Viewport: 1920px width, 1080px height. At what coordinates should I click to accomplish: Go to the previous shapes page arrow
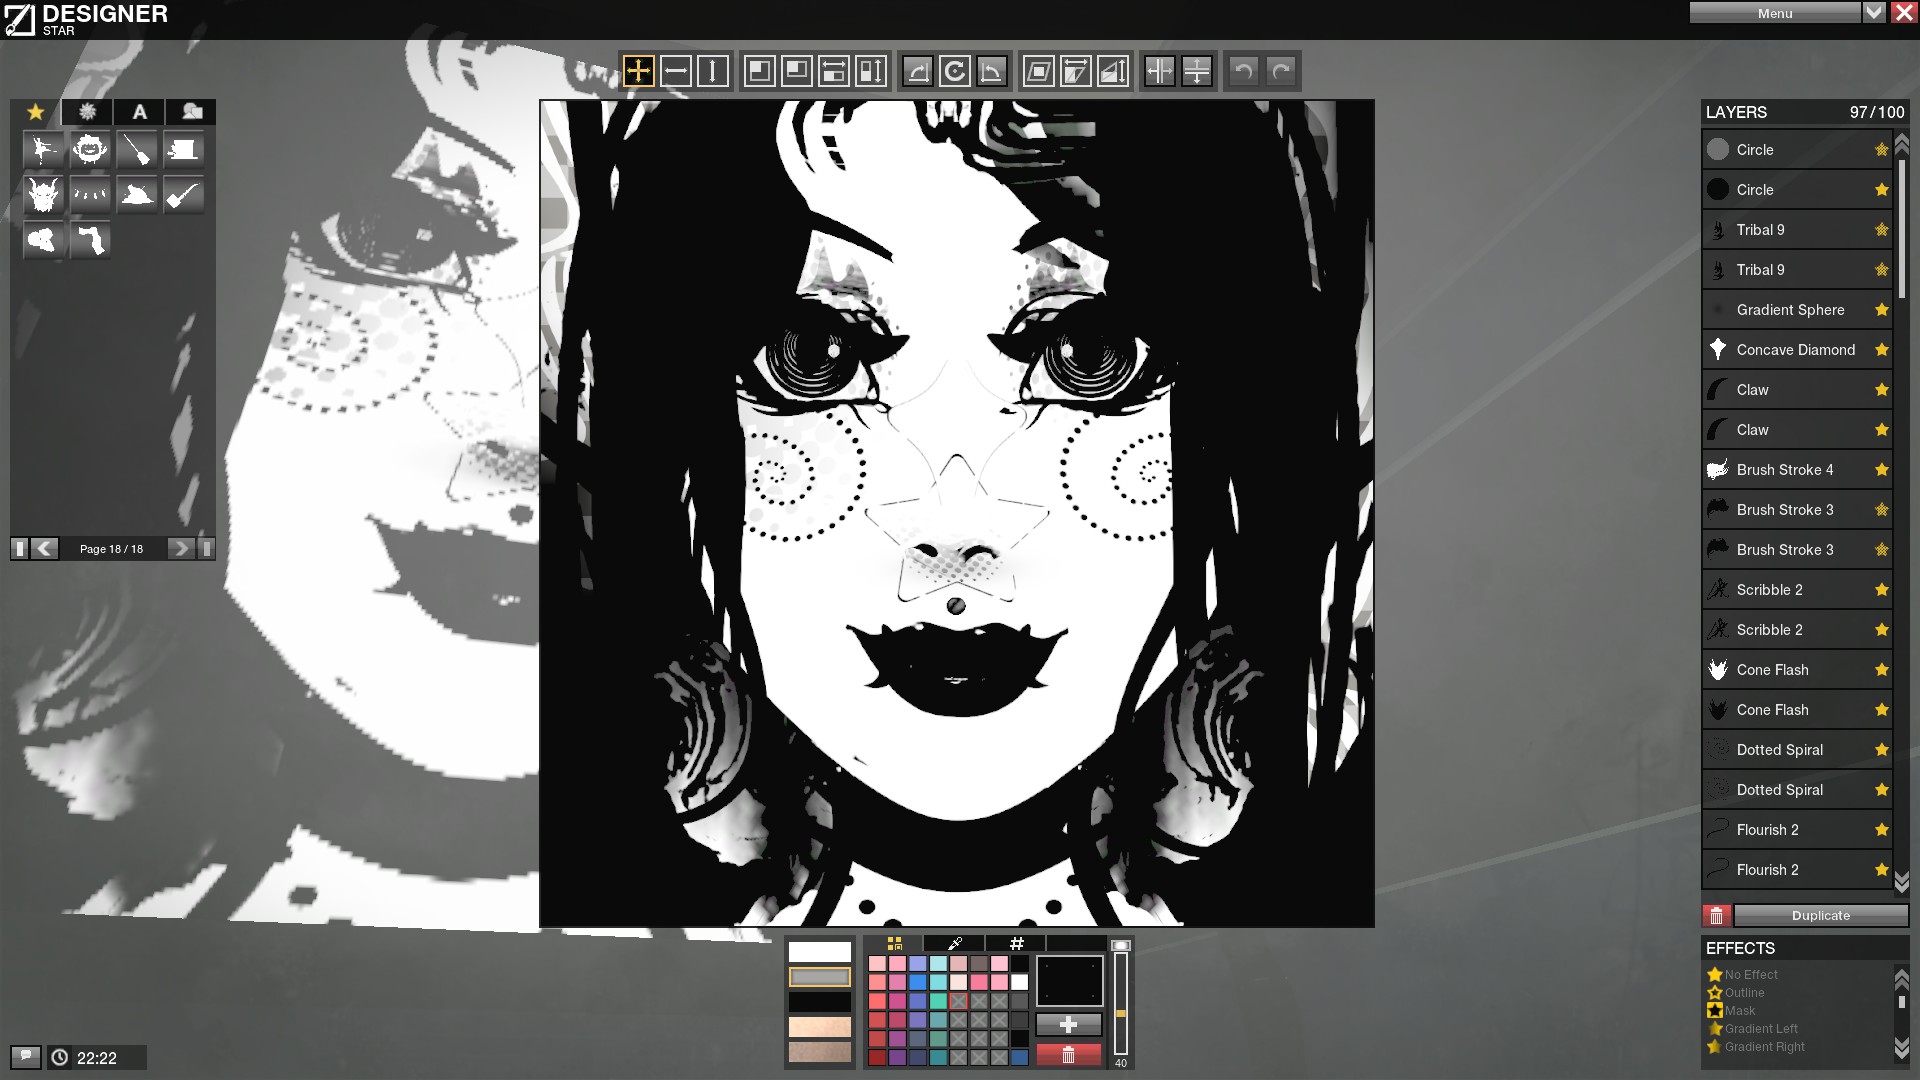[44, 548]
